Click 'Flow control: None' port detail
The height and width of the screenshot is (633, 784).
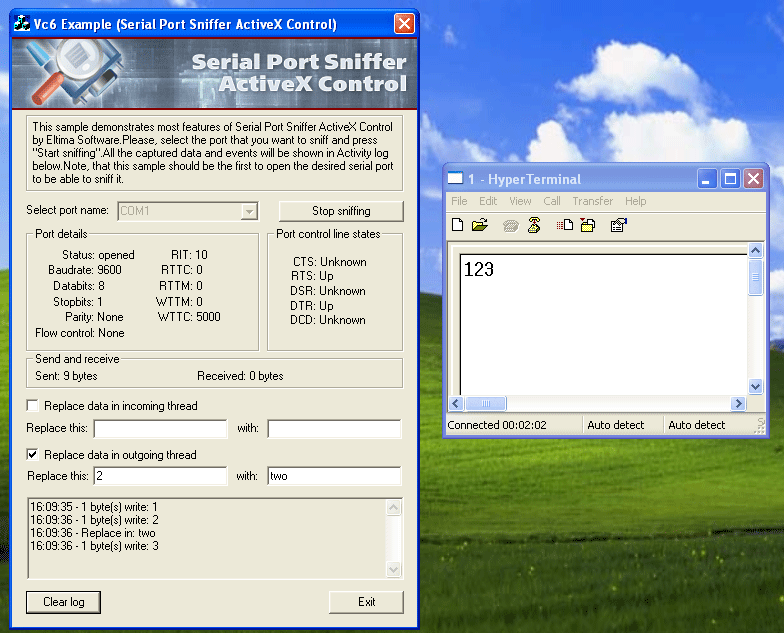pyautogui.click(x=80, y=333)
